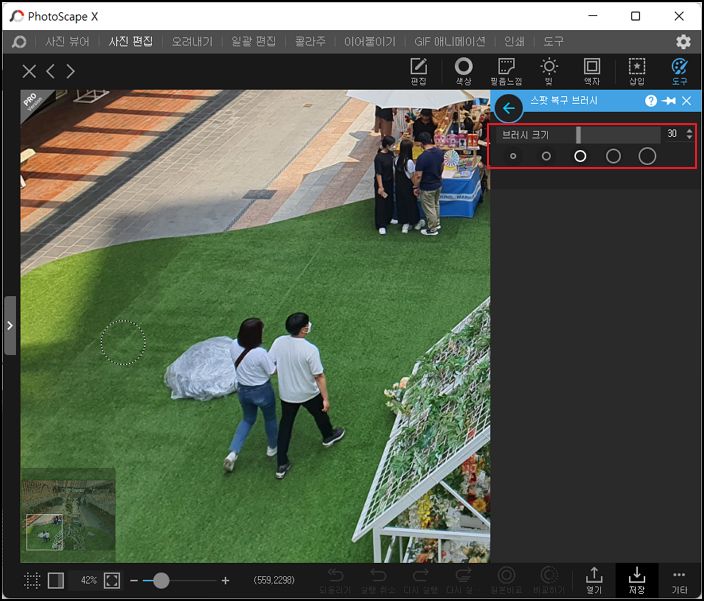Click the 원본비교 (Compare original) icon
The image size is (704, 601).
[506, 580]
